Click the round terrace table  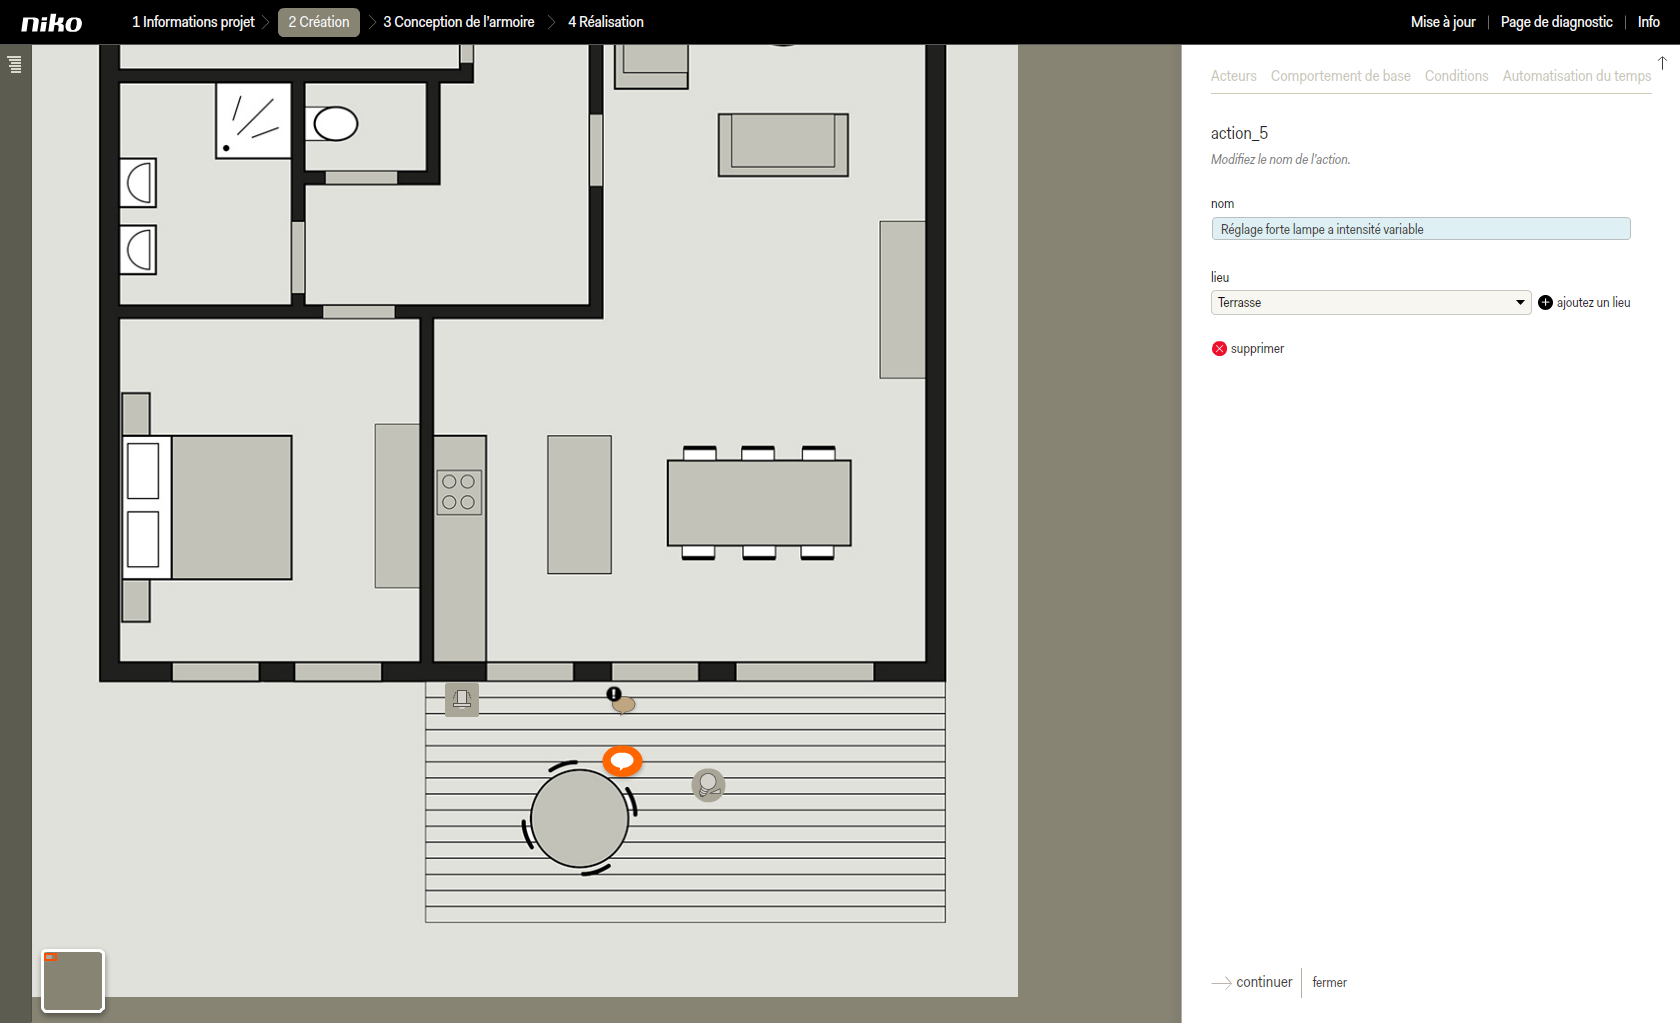[579, 818]
